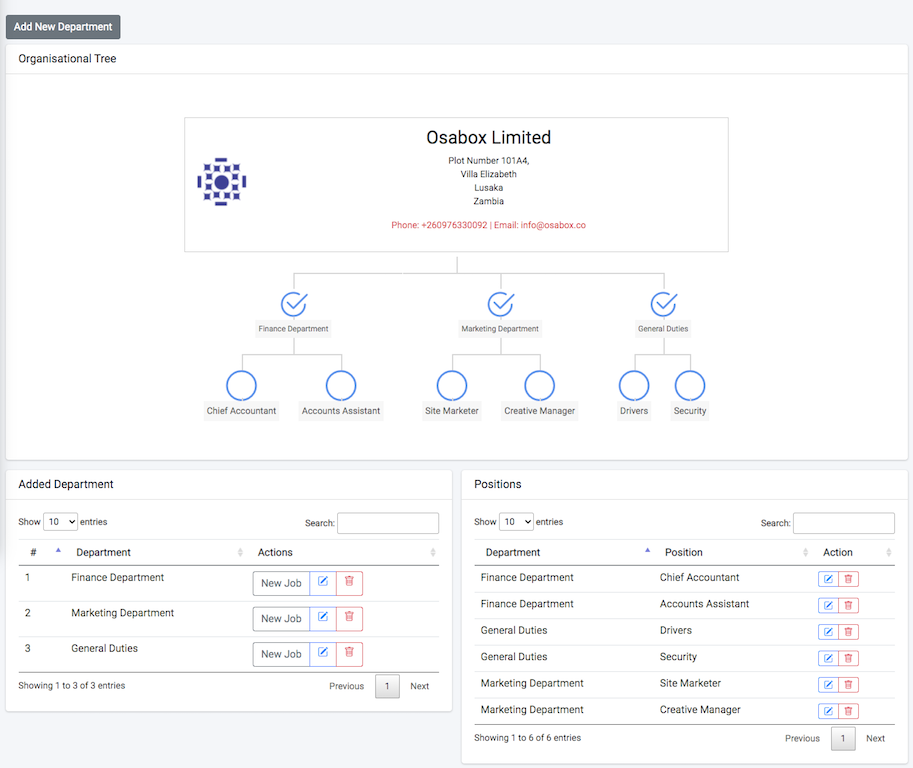The image size is (913, 768).
Task: Click 'Showing 1 to 3 of 3 entries' text
Action: click(x=72, y=685)
